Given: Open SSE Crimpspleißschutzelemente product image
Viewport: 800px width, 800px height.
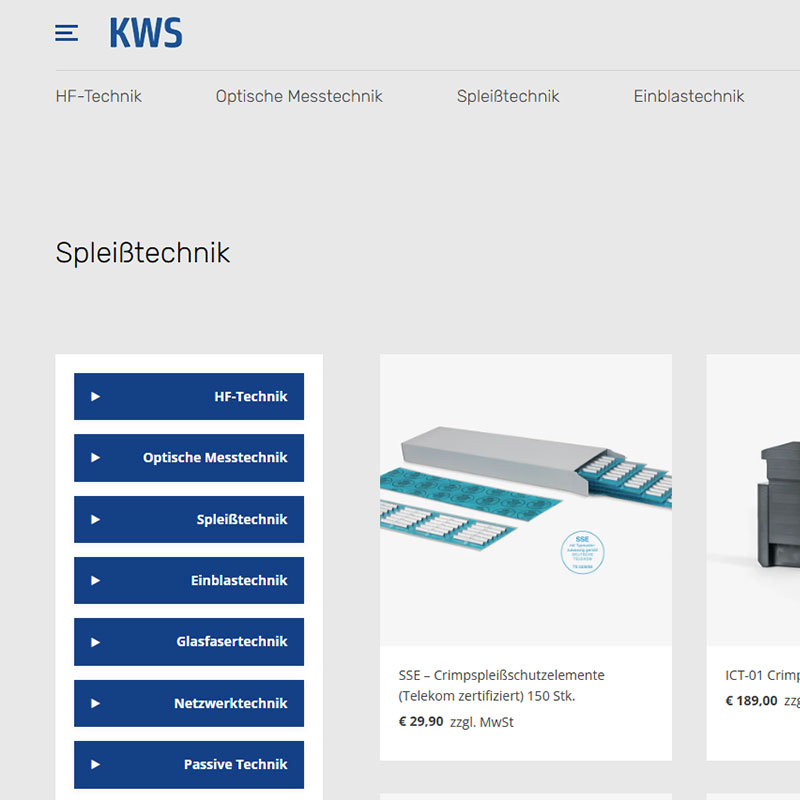Looking at the screenshot, I should [525, 500].
